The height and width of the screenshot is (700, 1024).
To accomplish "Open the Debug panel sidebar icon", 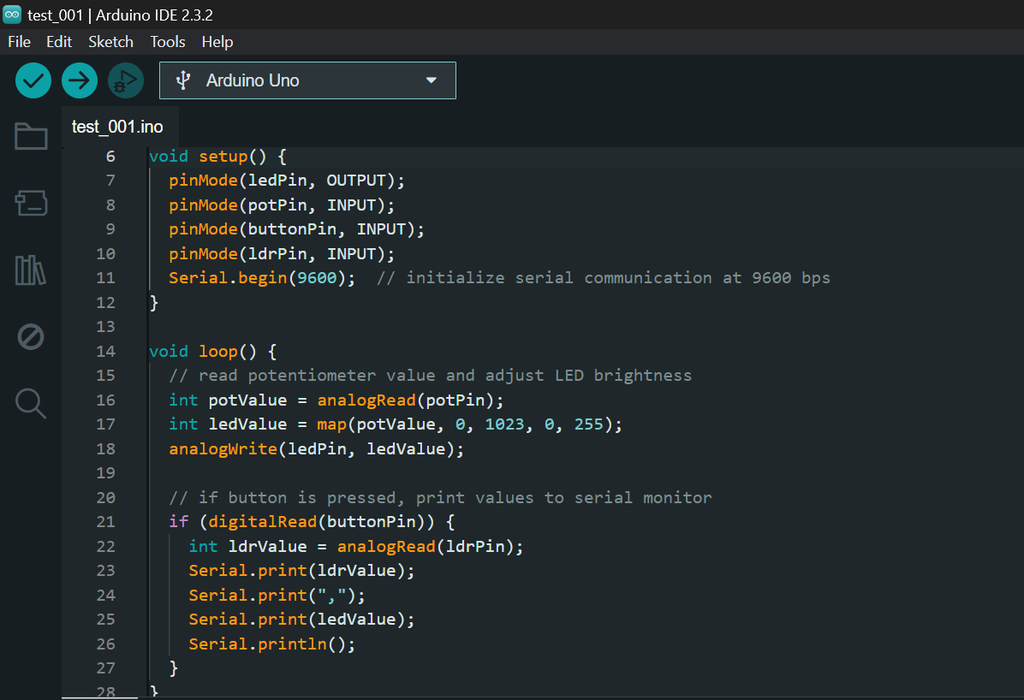I will click(31, 337).
